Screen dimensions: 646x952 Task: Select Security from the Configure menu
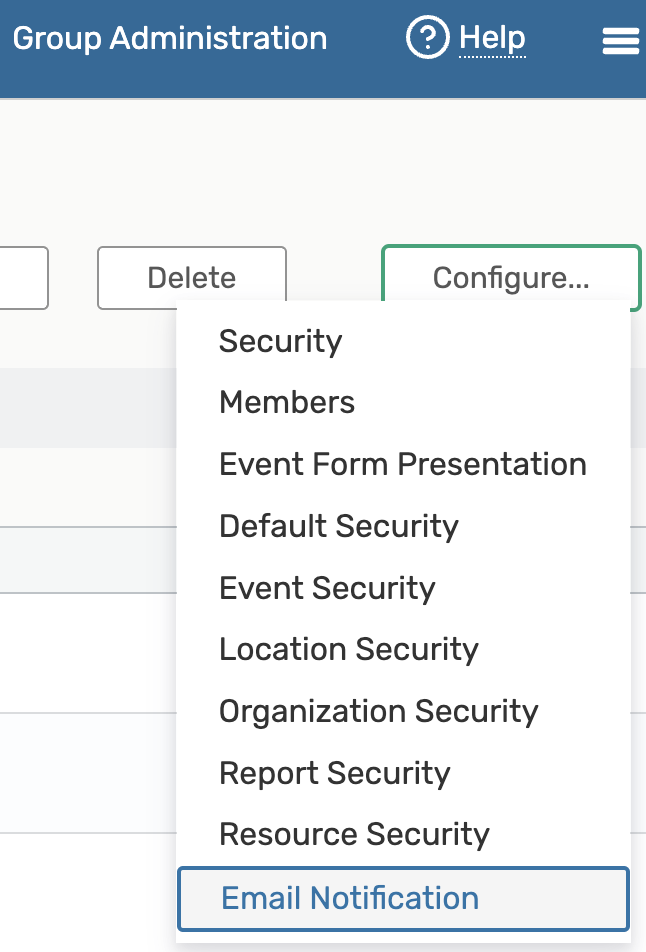point(280,341)
